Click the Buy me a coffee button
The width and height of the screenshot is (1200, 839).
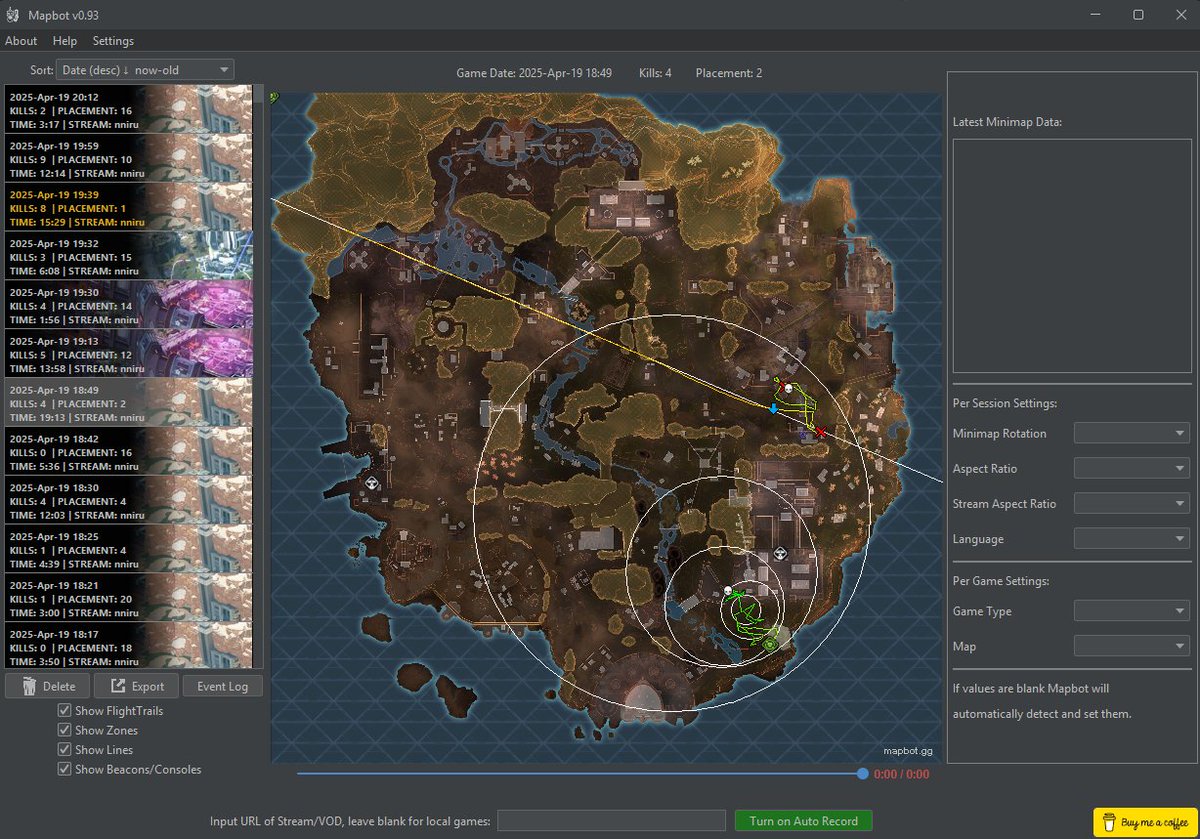(x=1145, y=823)
